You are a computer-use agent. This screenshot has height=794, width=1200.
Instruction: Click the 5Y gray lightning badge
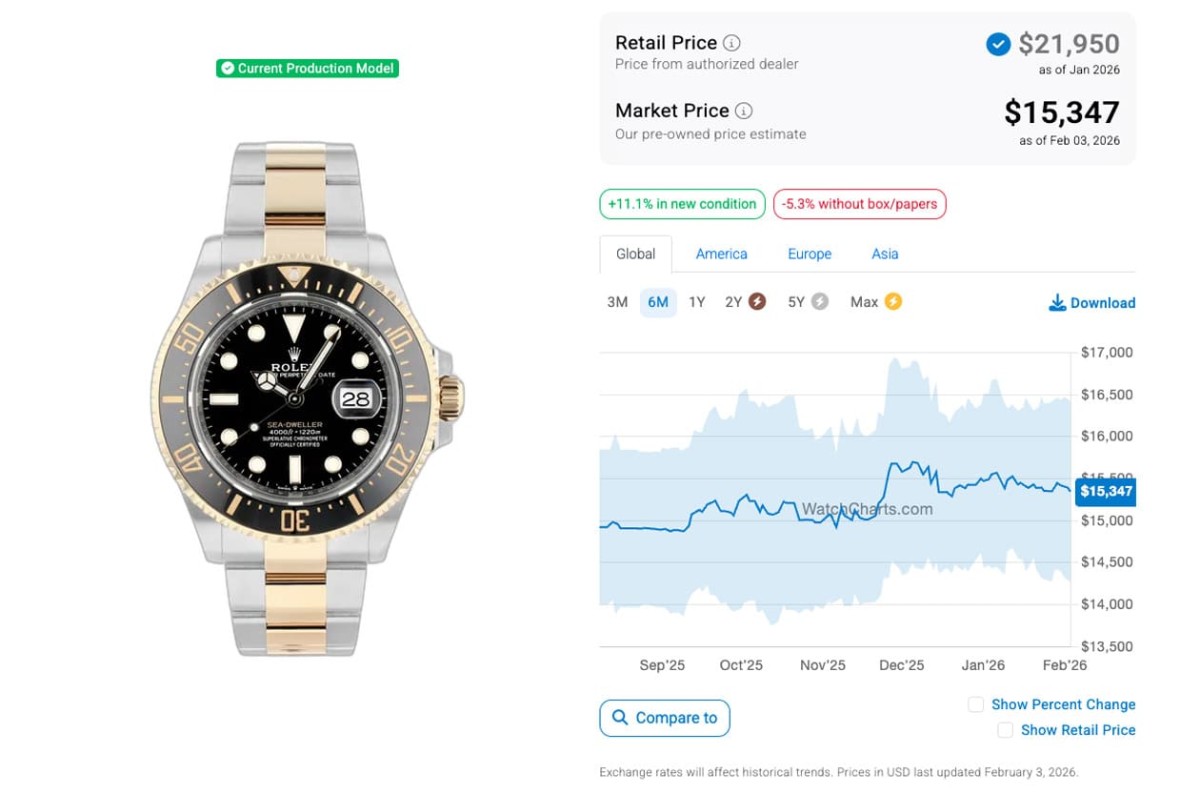(x=820, y=302)
